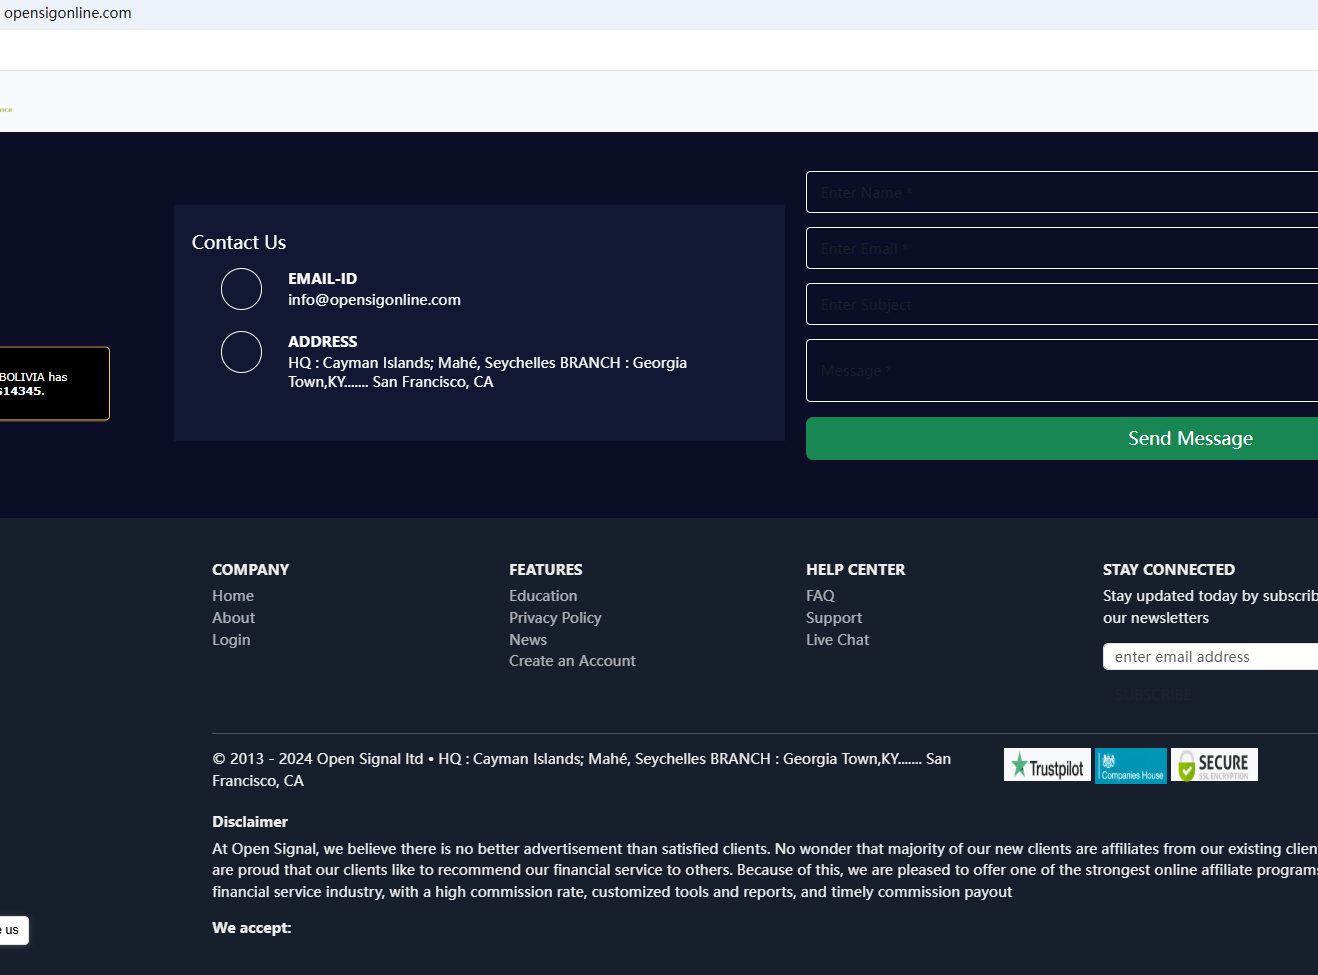Open the FAQ help link
Screen dimensions: 1318x975
820,596
